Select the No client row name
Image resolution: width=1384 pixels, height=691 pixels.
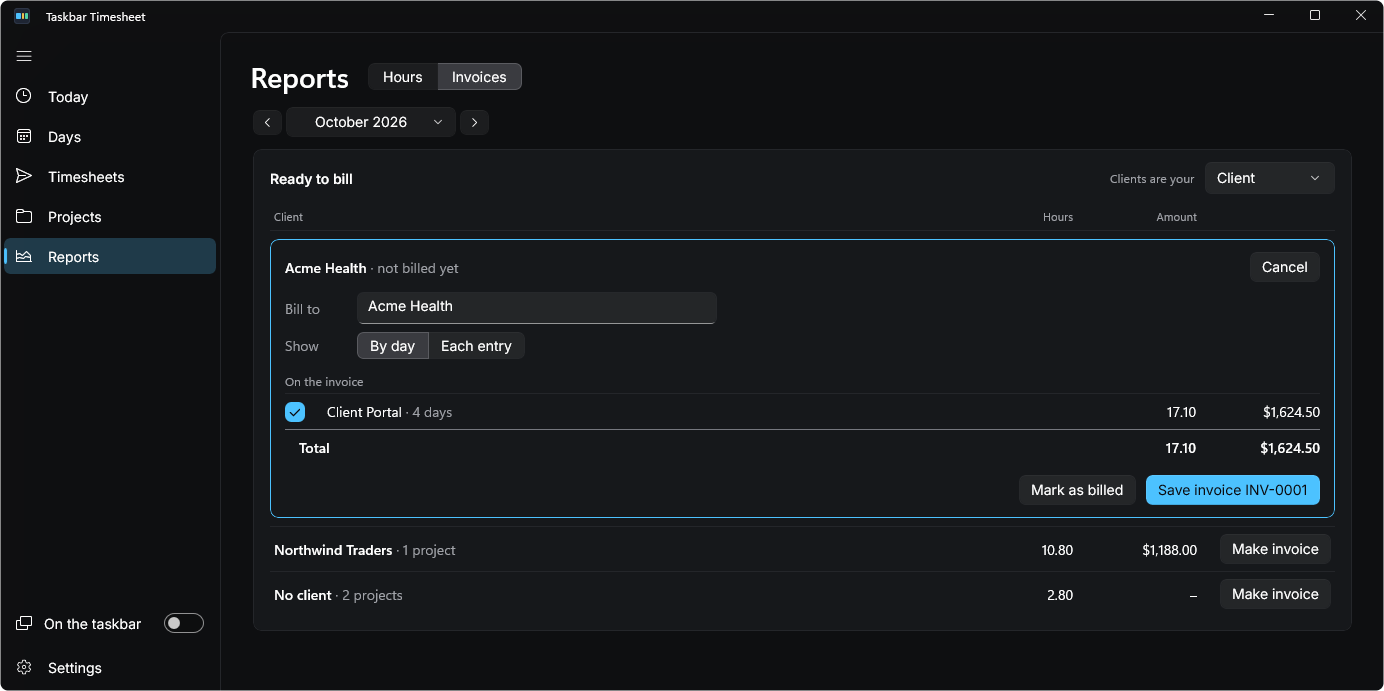pos(303,595)
